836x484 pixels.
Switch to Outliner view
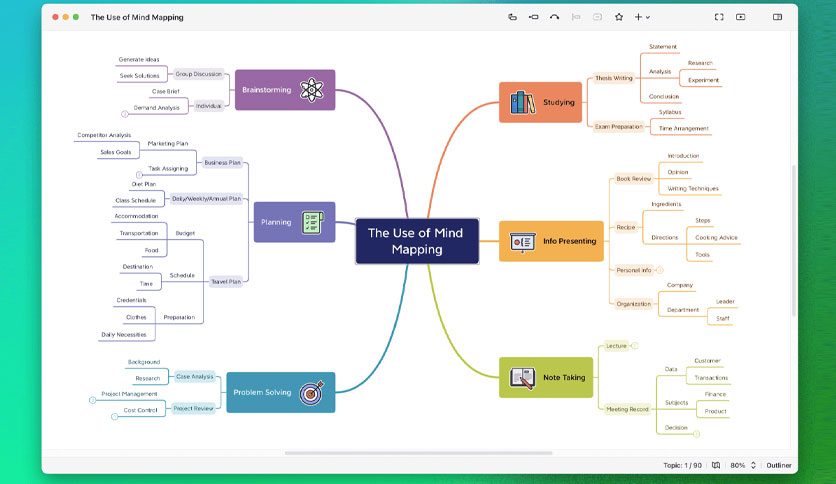tap(779, 465)
